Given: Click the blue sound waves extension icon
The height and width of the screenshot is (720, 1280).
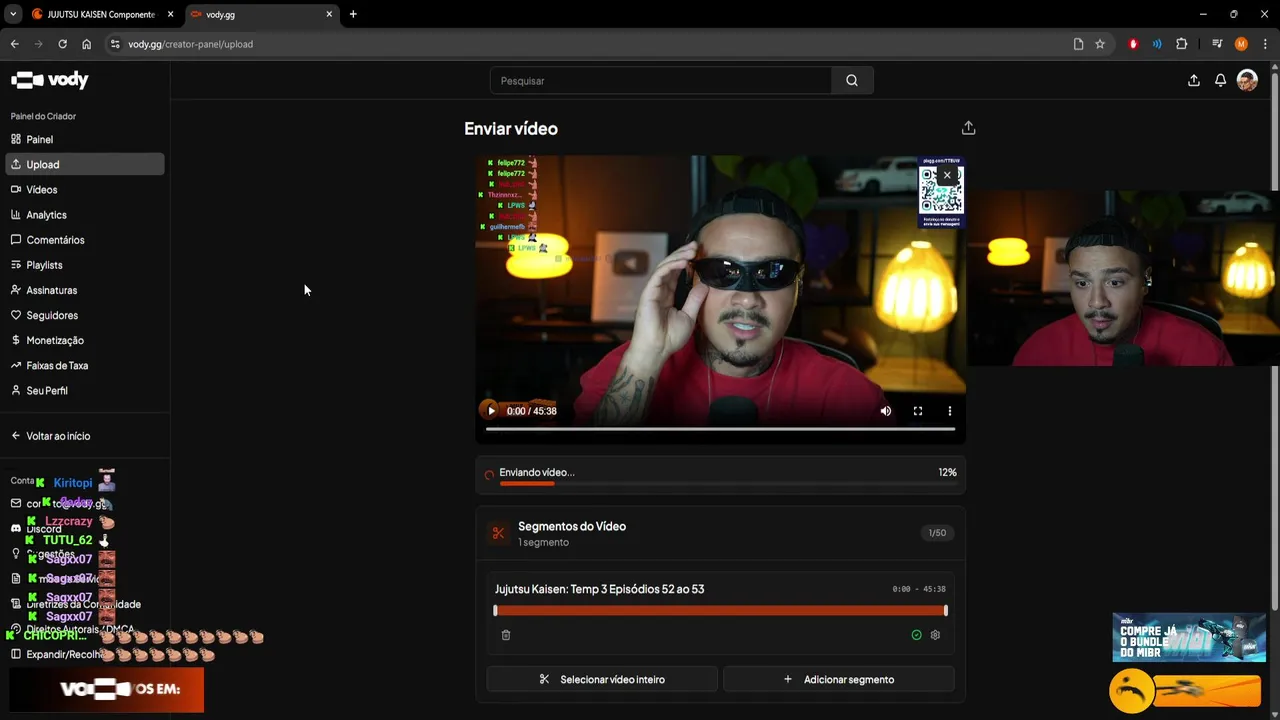Looking at the screenshot, I should click(1157, 44).
